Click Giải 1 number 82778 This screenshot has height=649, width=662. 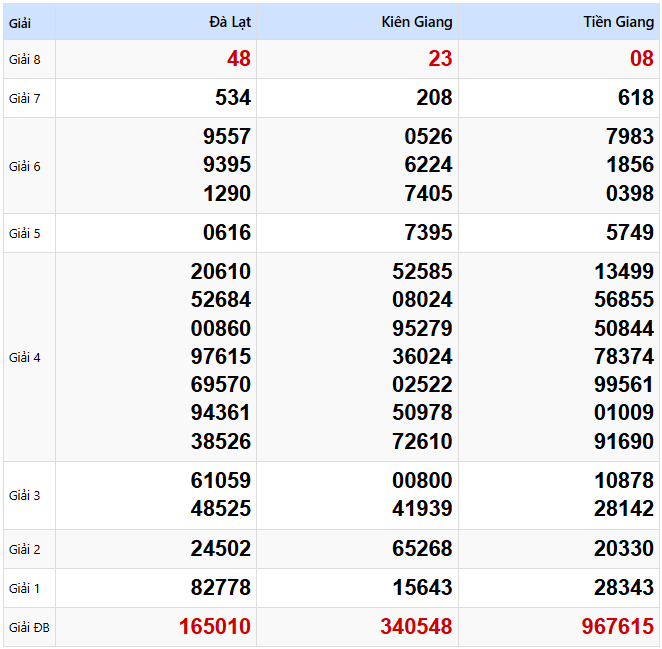pos(221,588)
